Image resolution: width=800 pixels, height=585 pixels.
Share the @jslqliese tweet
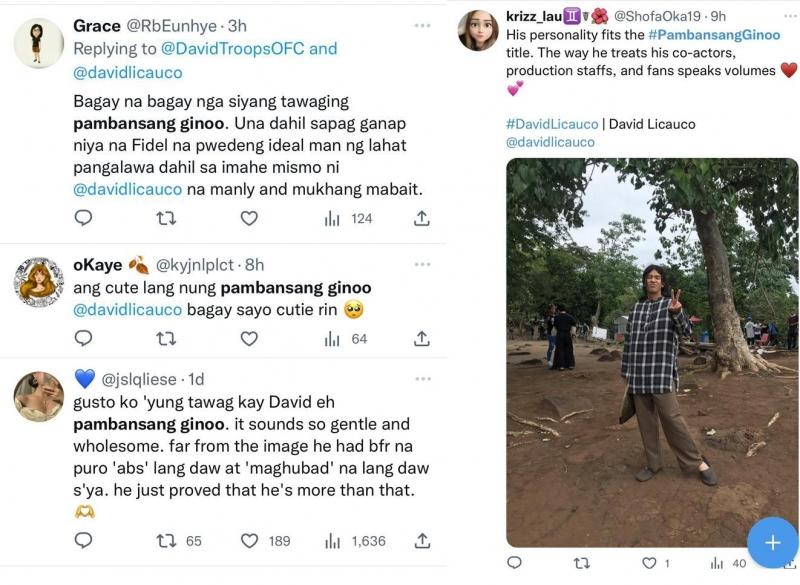click(x=422, y=541)
